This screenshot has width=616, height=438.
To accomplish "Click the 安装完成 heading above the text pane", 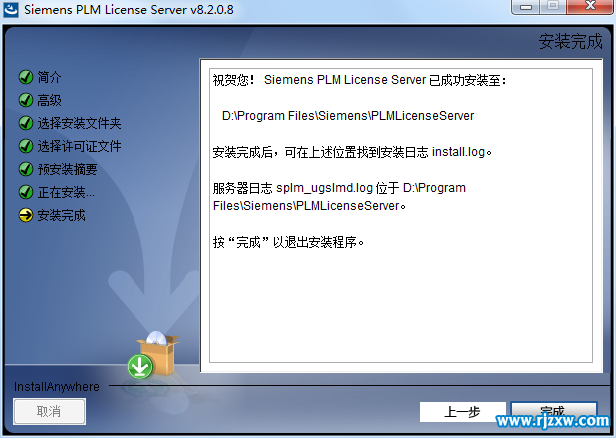I will (570, 41).
